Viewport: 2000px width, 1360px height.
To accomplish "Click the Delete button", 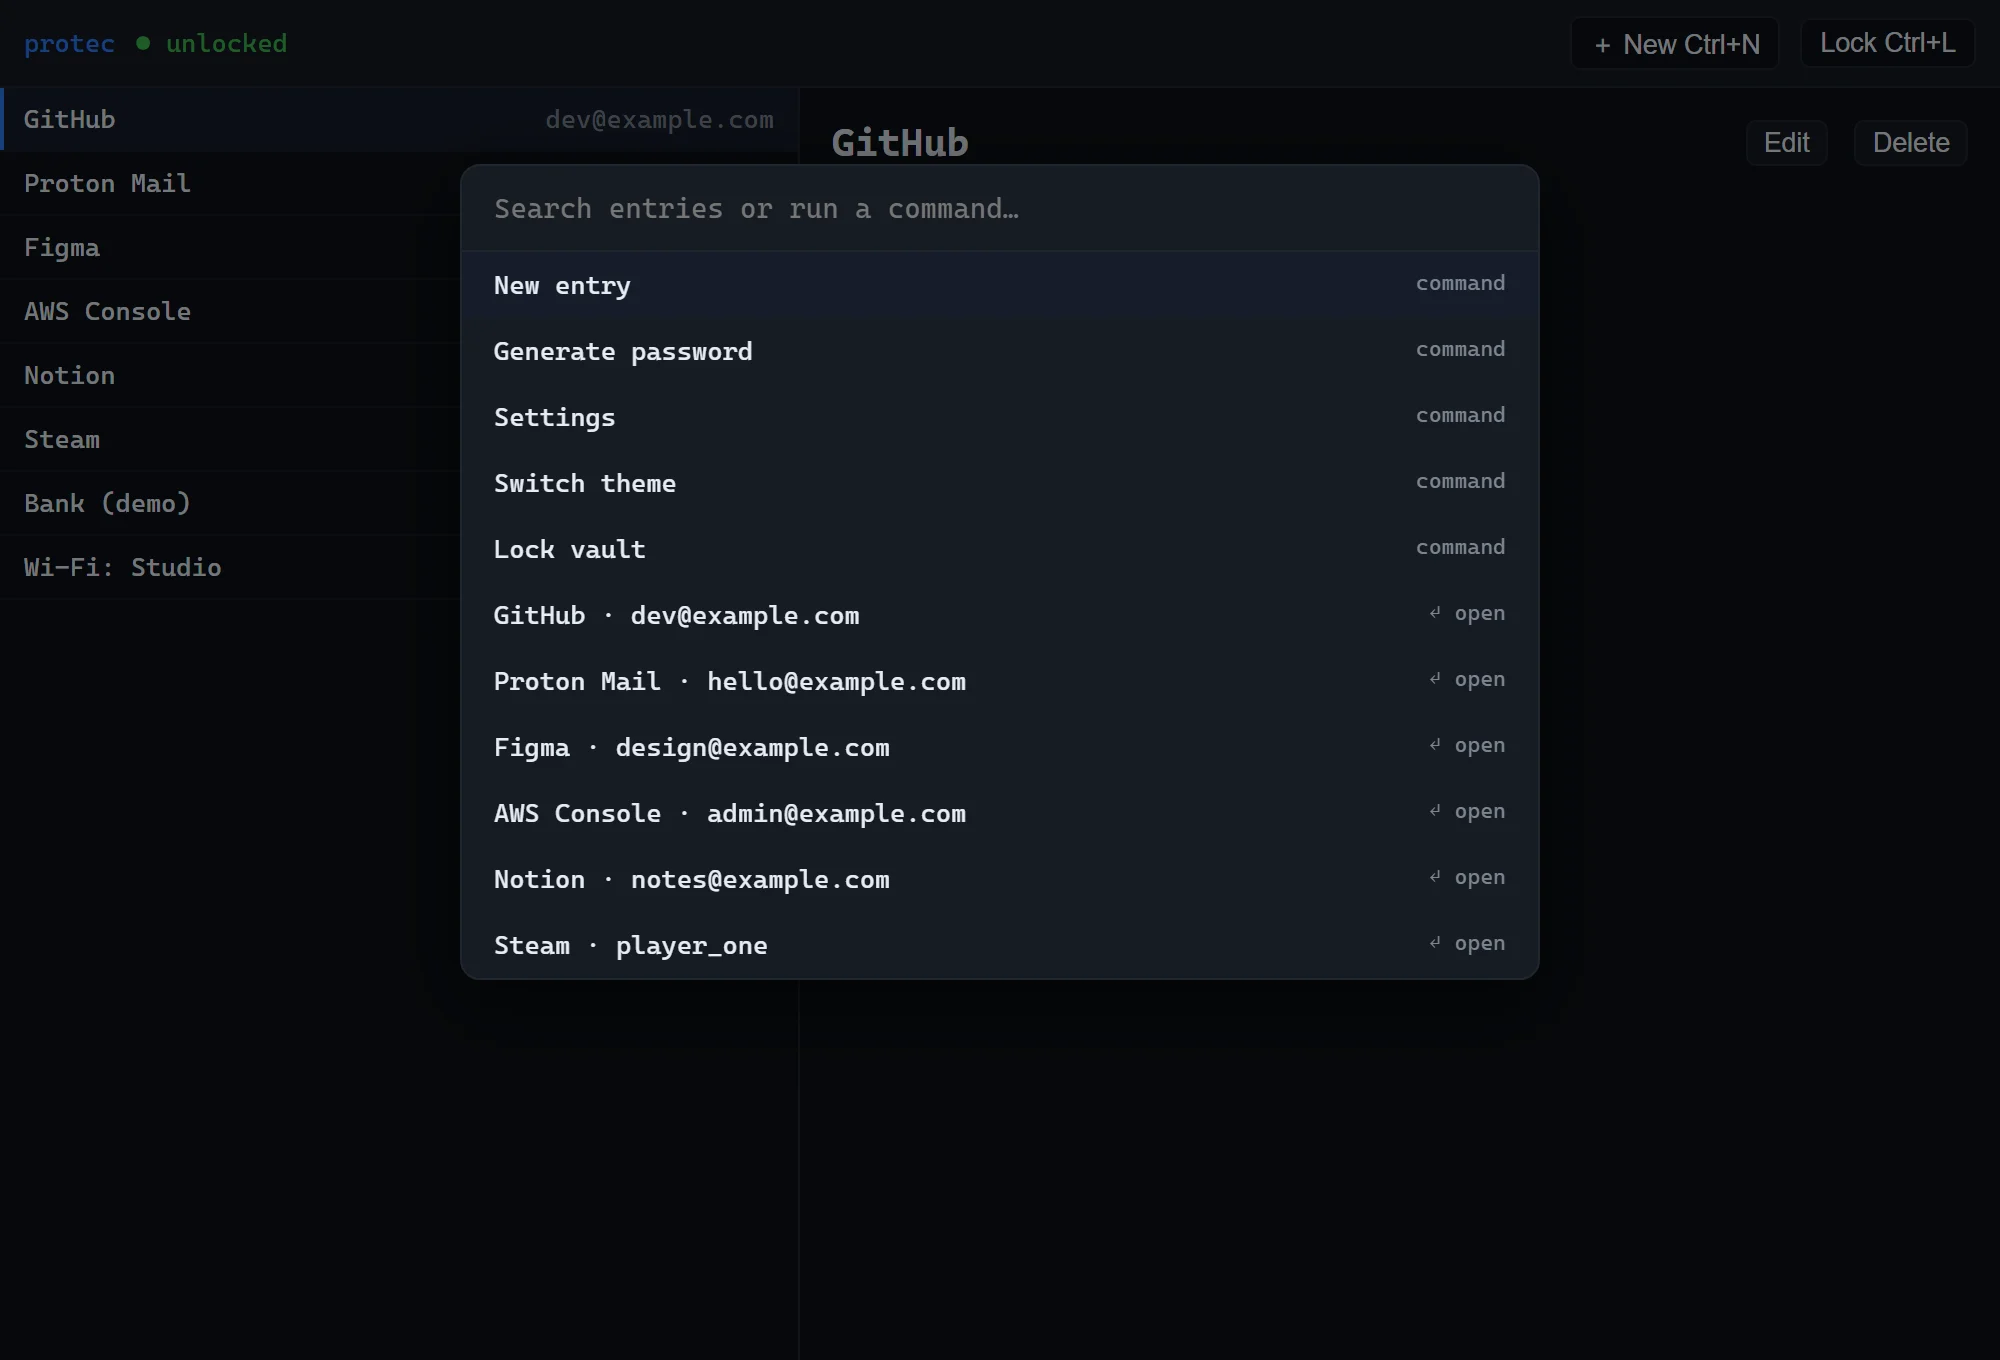I will point(1910,143).
